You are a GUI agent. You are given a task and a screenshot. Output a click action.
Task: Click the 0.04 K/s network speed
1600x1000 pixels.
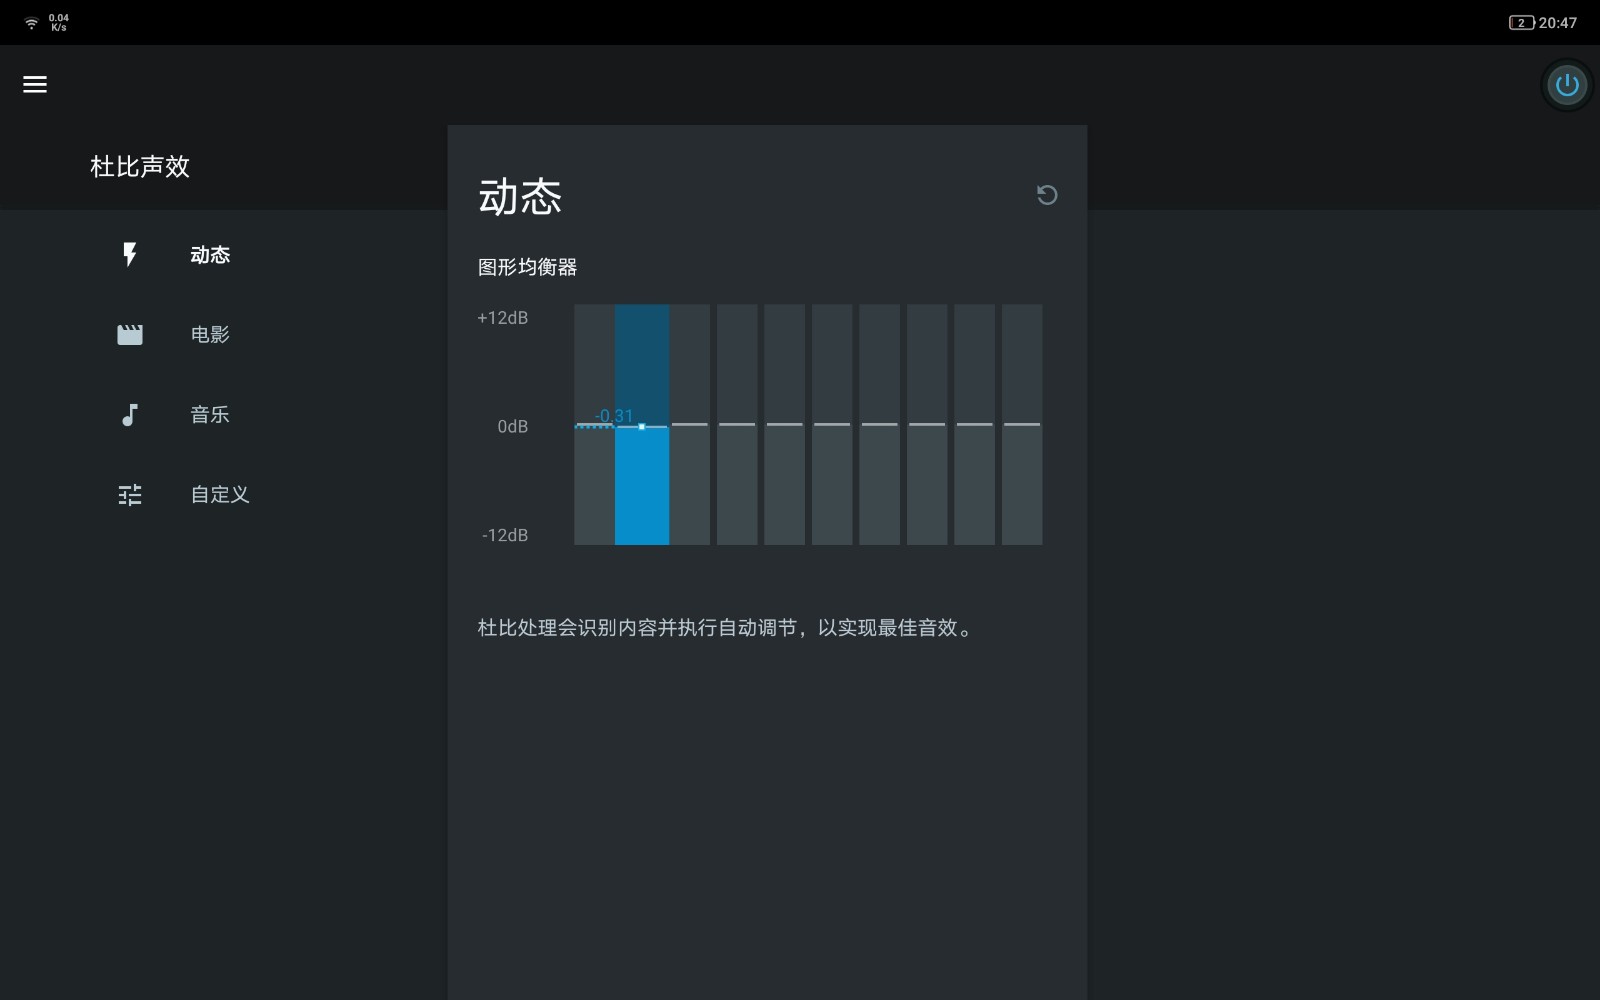pyautogui.click(x=59, y=23)
